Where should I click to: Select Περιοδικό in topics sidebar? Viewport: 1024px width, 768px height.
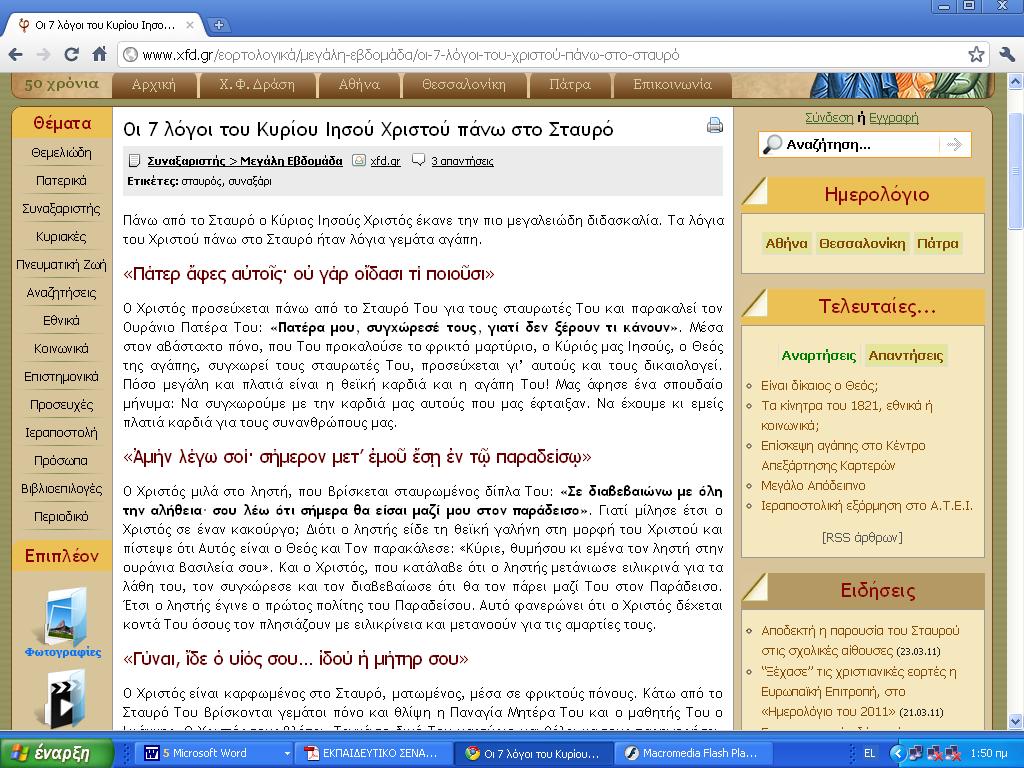61,517
